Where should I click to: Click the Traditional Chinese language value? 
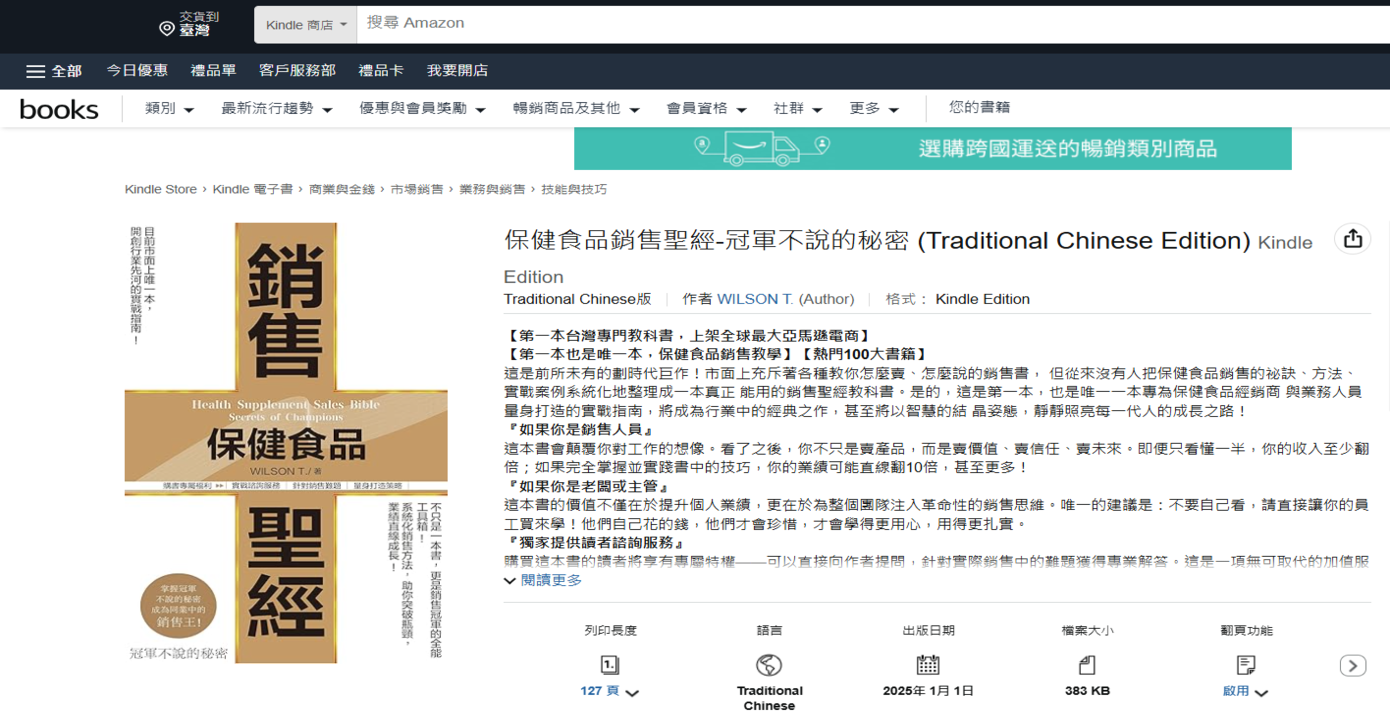769,698
